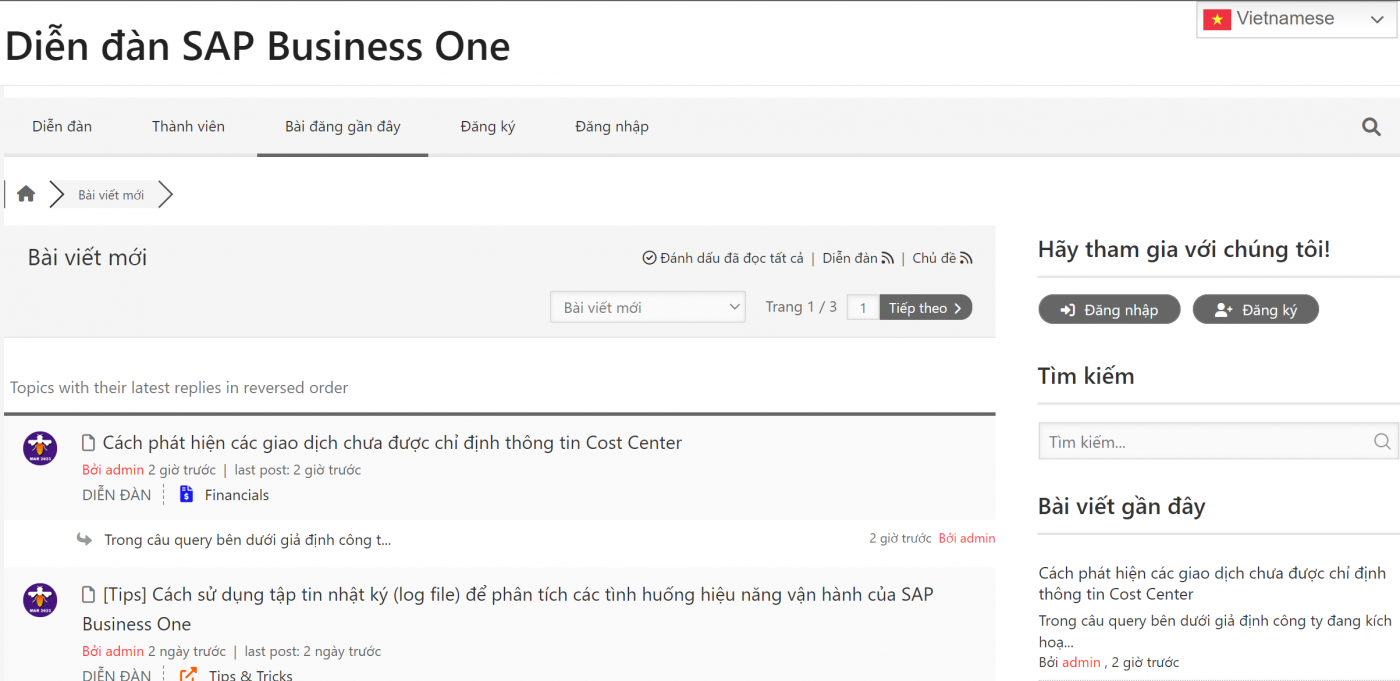1400x681 pixels.
Task: Open the Diễn đàn RSS feed icon
Action: point(888,258)
